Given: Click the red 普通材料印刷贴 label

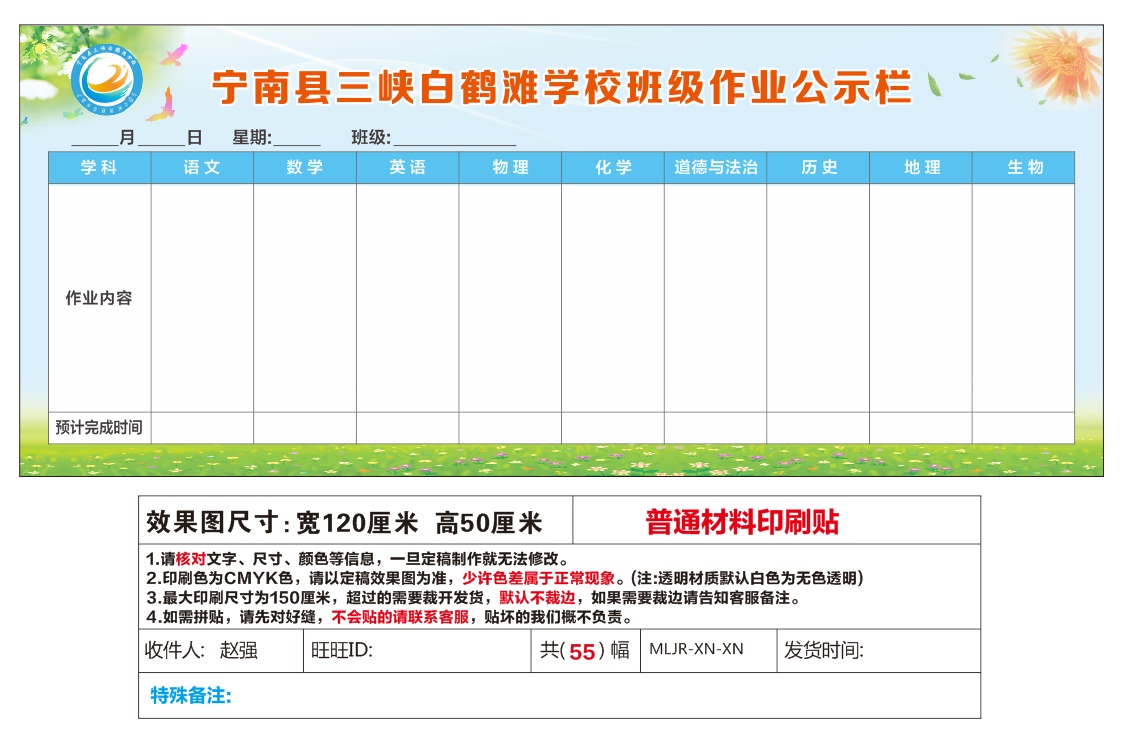Looking at the screenshot, I should coord(742,521).
